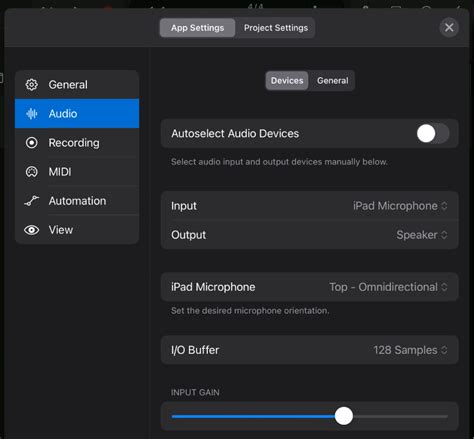Open the Input device dropdown
Viewport: 474px width, 439px height.
400,206
